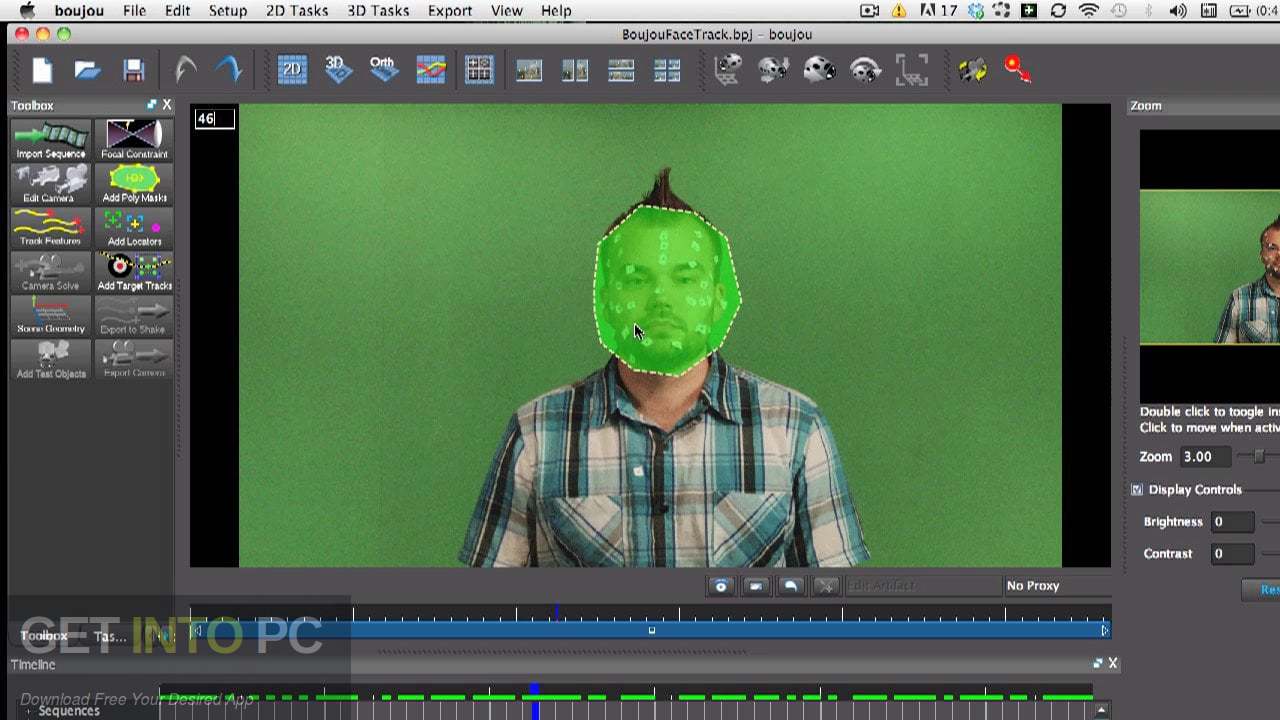
Task: Click Export Camera tool
Action: [134, 360]
